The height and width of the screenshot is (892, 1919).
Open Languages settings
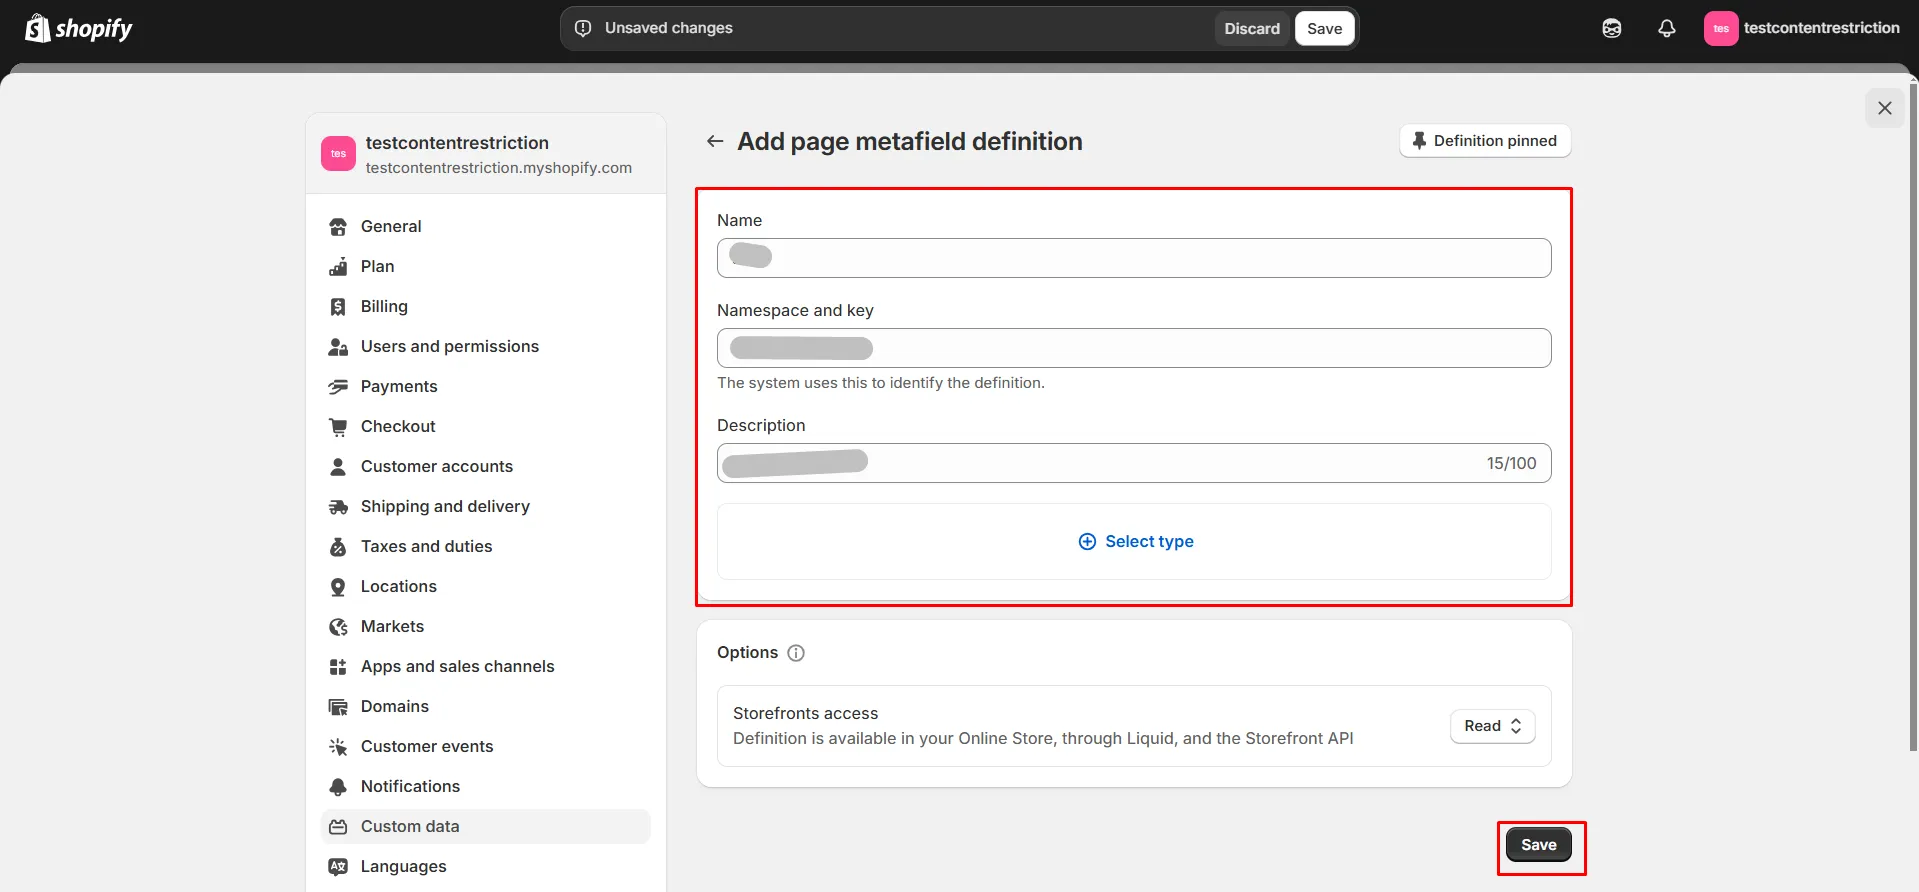(x=485, y=867)
